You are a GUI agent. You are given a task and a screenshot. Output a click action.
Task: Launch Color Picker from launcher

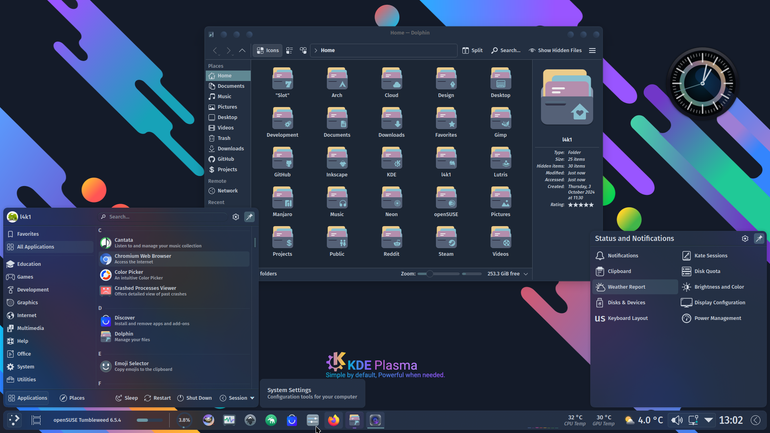tap(174, 275)
